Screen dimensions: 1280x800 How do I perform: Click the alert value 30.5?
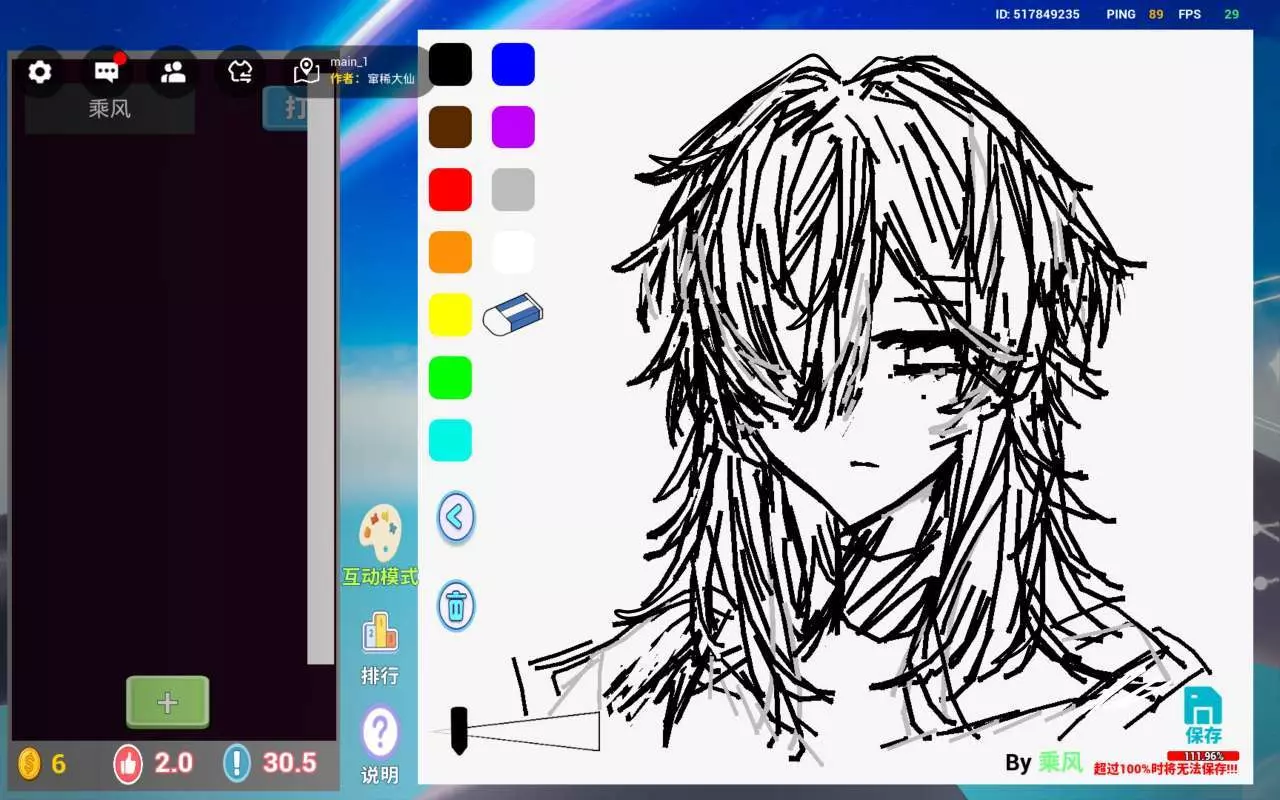[290, 764]
